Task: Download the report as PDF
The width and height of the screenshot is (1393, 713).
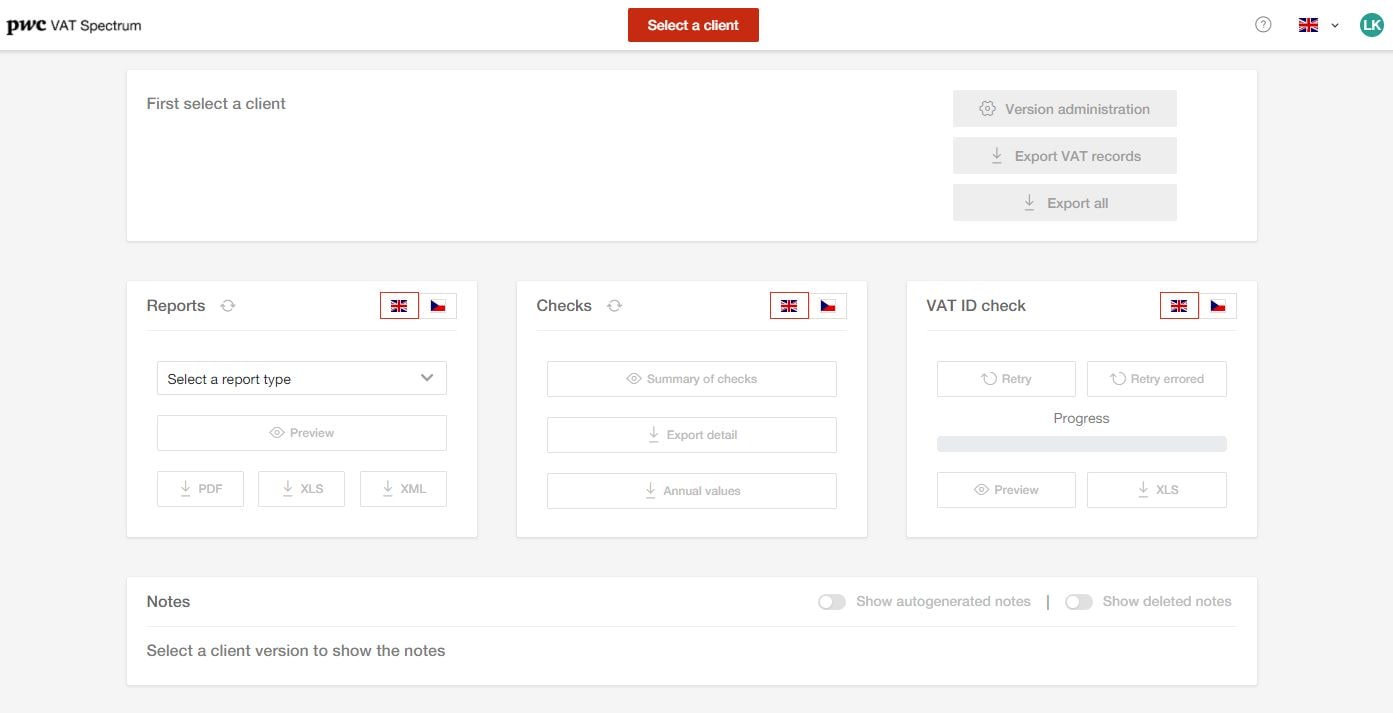Action: click(x=200, y=489)
